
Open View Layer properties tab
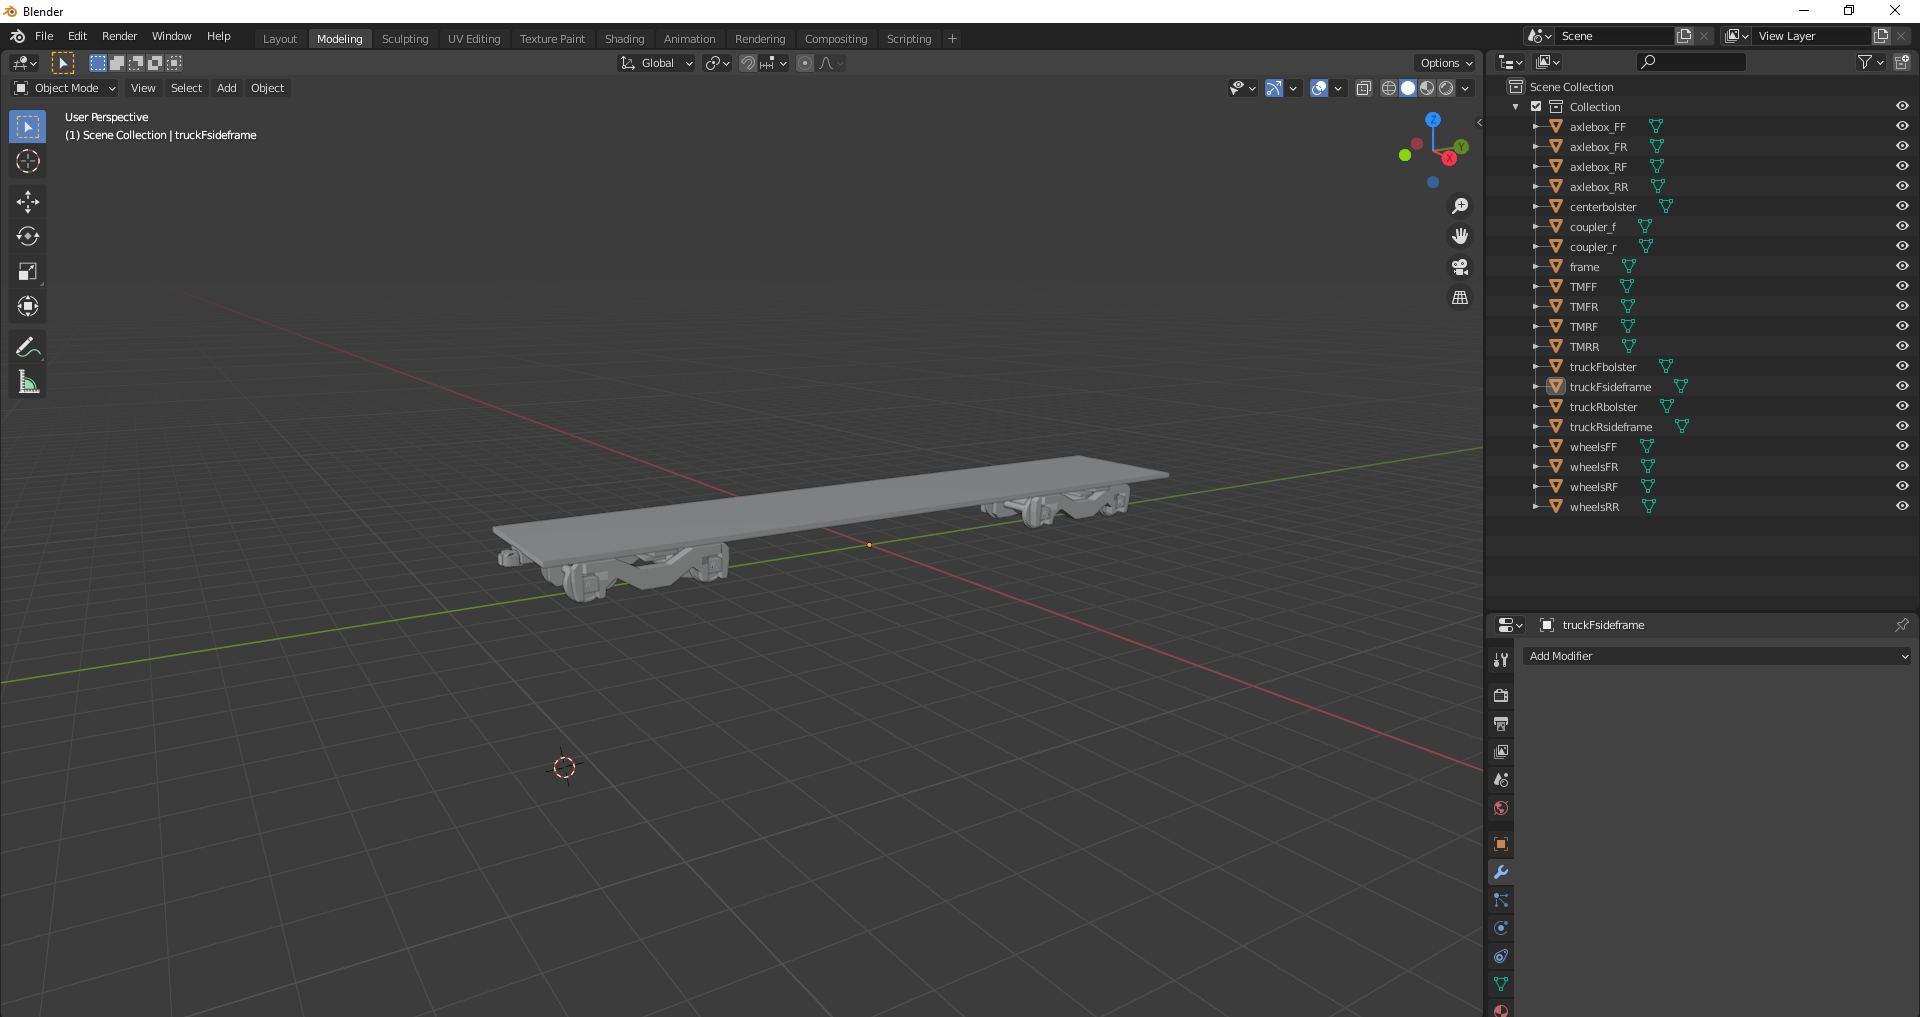(x=1501, y=751)
